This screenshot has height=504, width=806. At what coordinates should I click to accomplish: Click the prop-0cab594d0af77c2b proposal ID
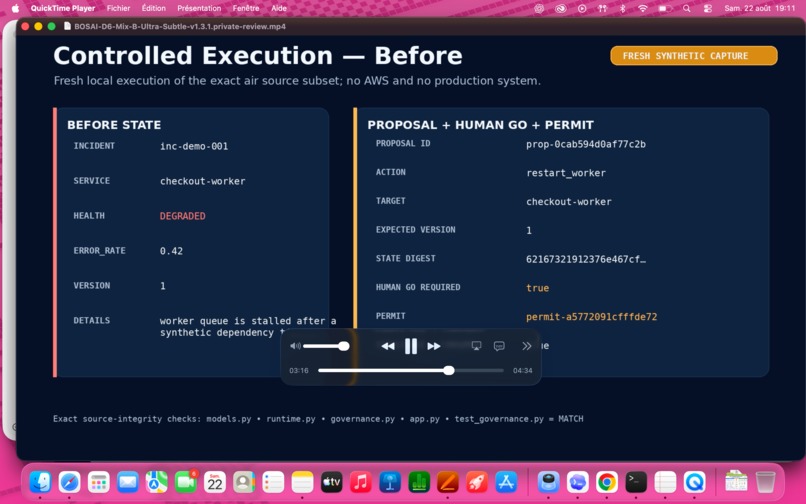(585, 144)
